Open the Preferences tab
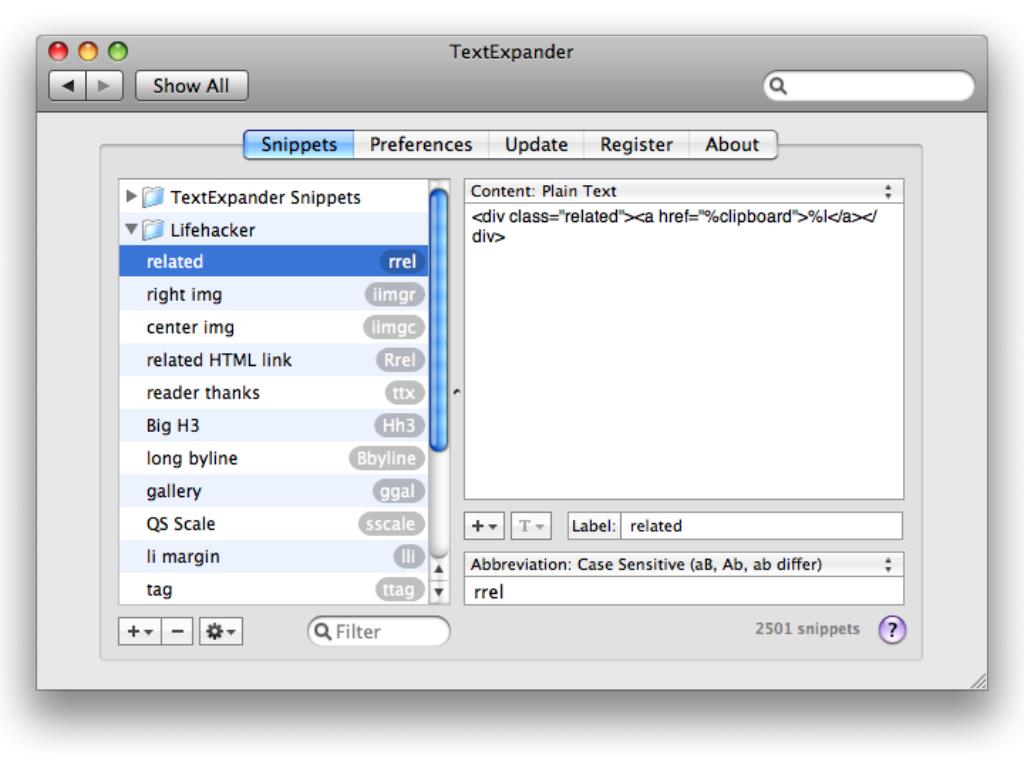Screen dimensions: 1024x768 click(x=421, y=144)
